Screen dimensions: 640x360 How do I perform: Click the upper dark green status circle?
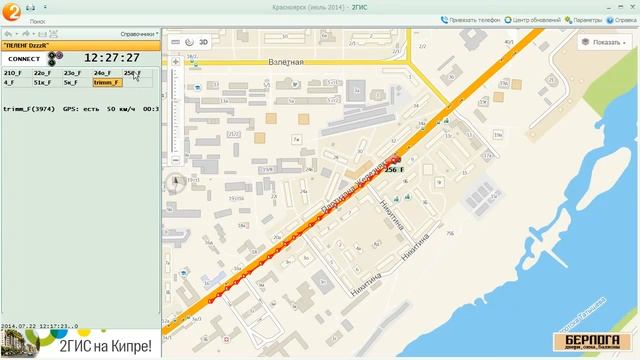coord(52,55)
